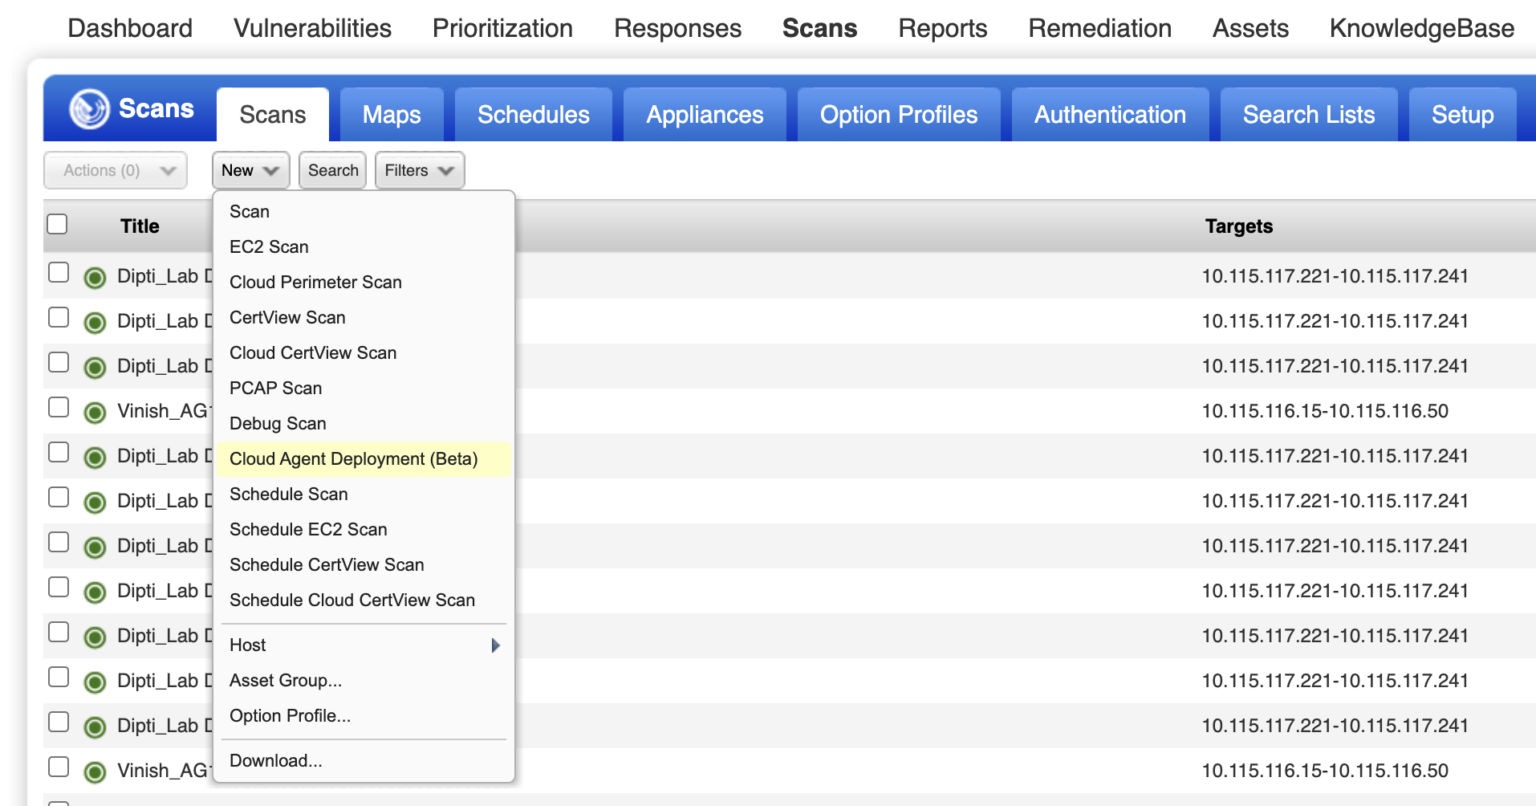Click the green status icon on first Dipti_Lab scan
1536x806 pixels.
point(95,277)
